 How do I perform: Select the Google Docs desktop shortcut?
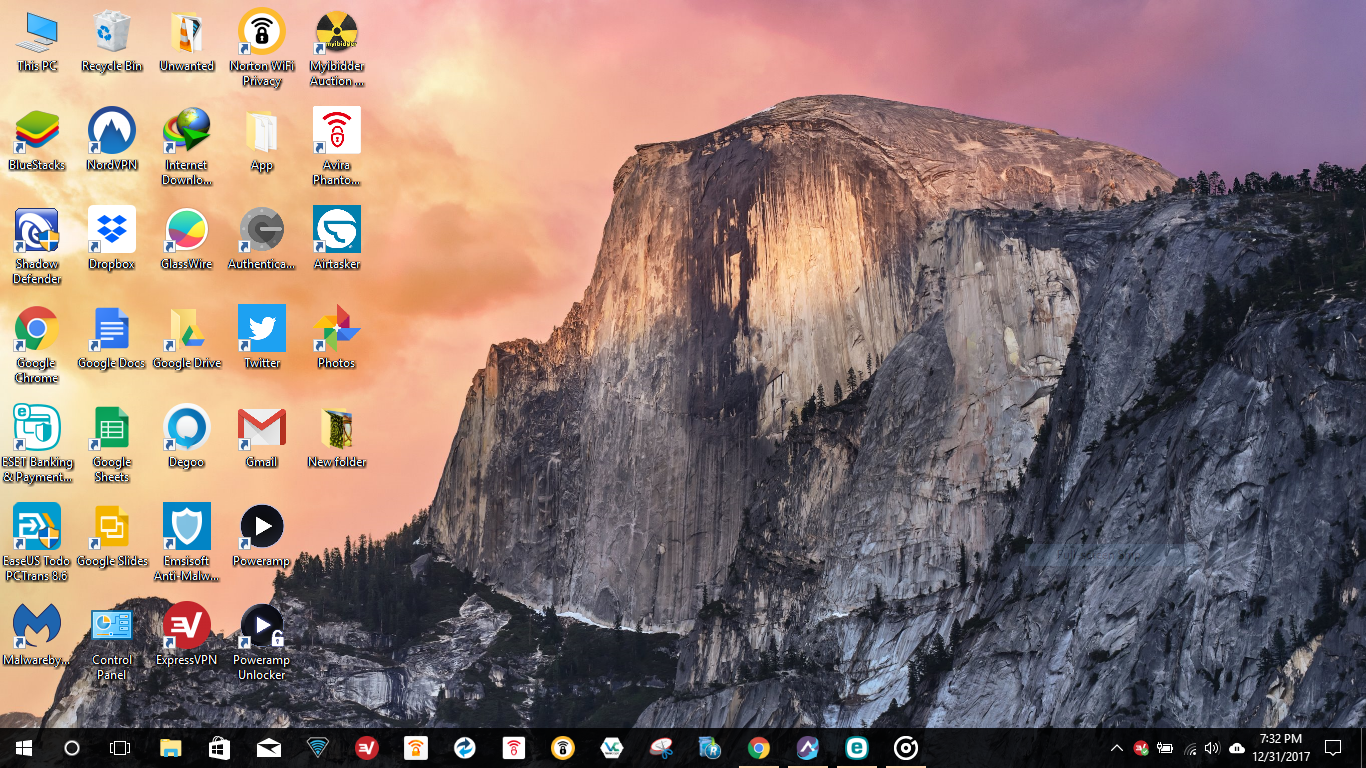[x=112, y=338]
